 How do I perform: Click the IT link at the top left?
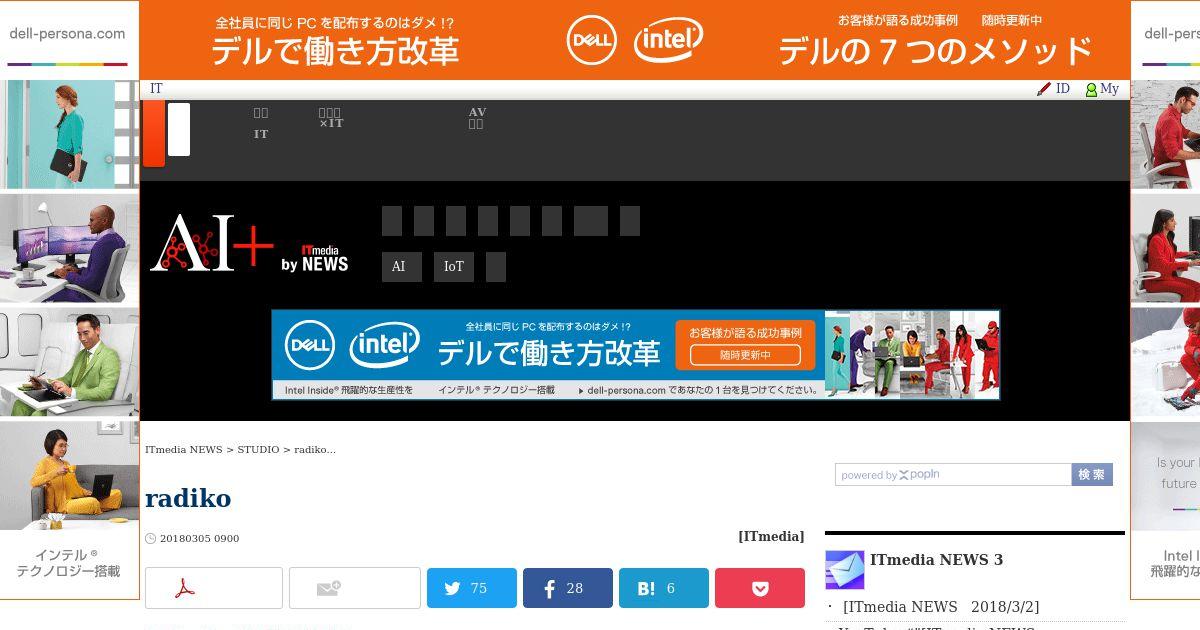156,89
